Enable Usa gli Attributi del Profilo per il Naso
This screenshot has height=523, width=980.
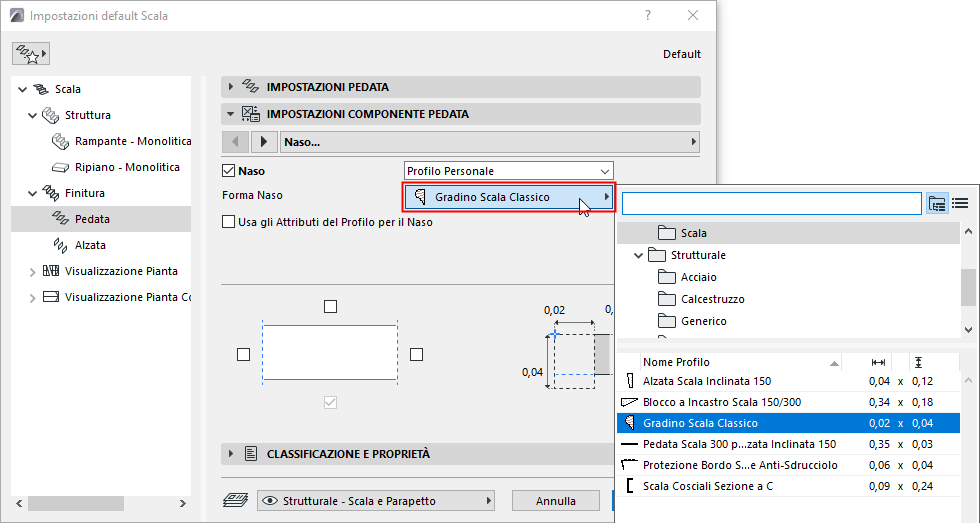click(229, 222)
